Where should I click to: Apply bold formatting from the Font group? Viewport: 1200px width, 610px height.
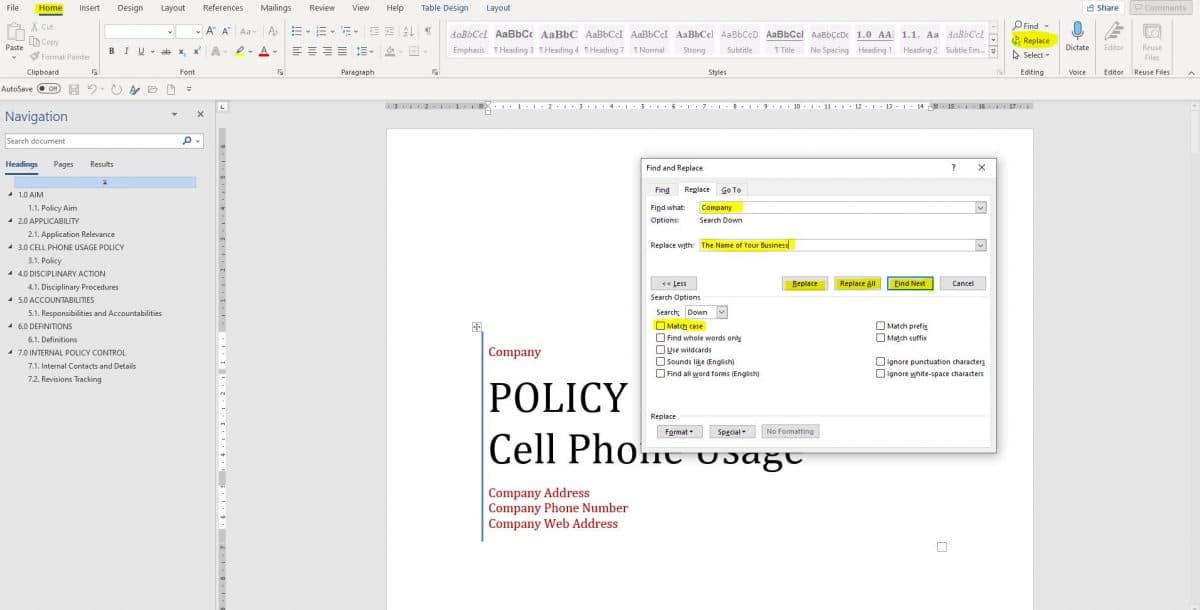coord(110,51)
